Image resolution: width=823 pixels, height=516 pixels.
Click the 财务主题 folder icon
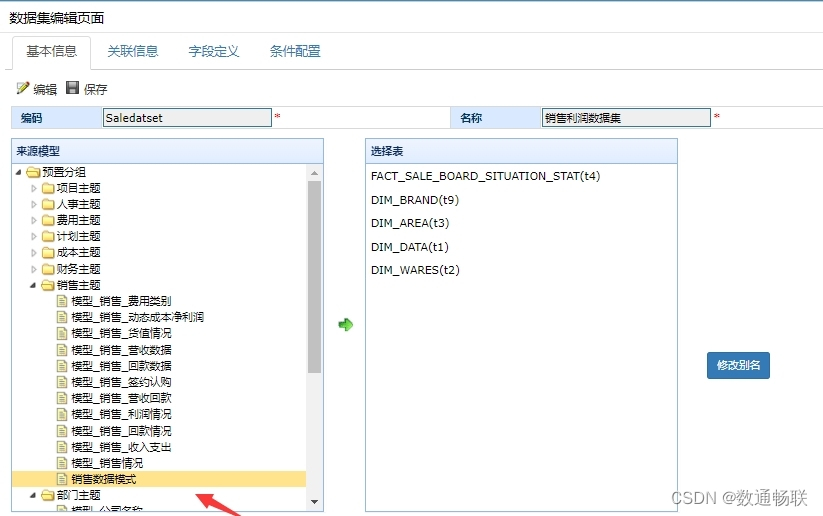click(x=48, y=269)
